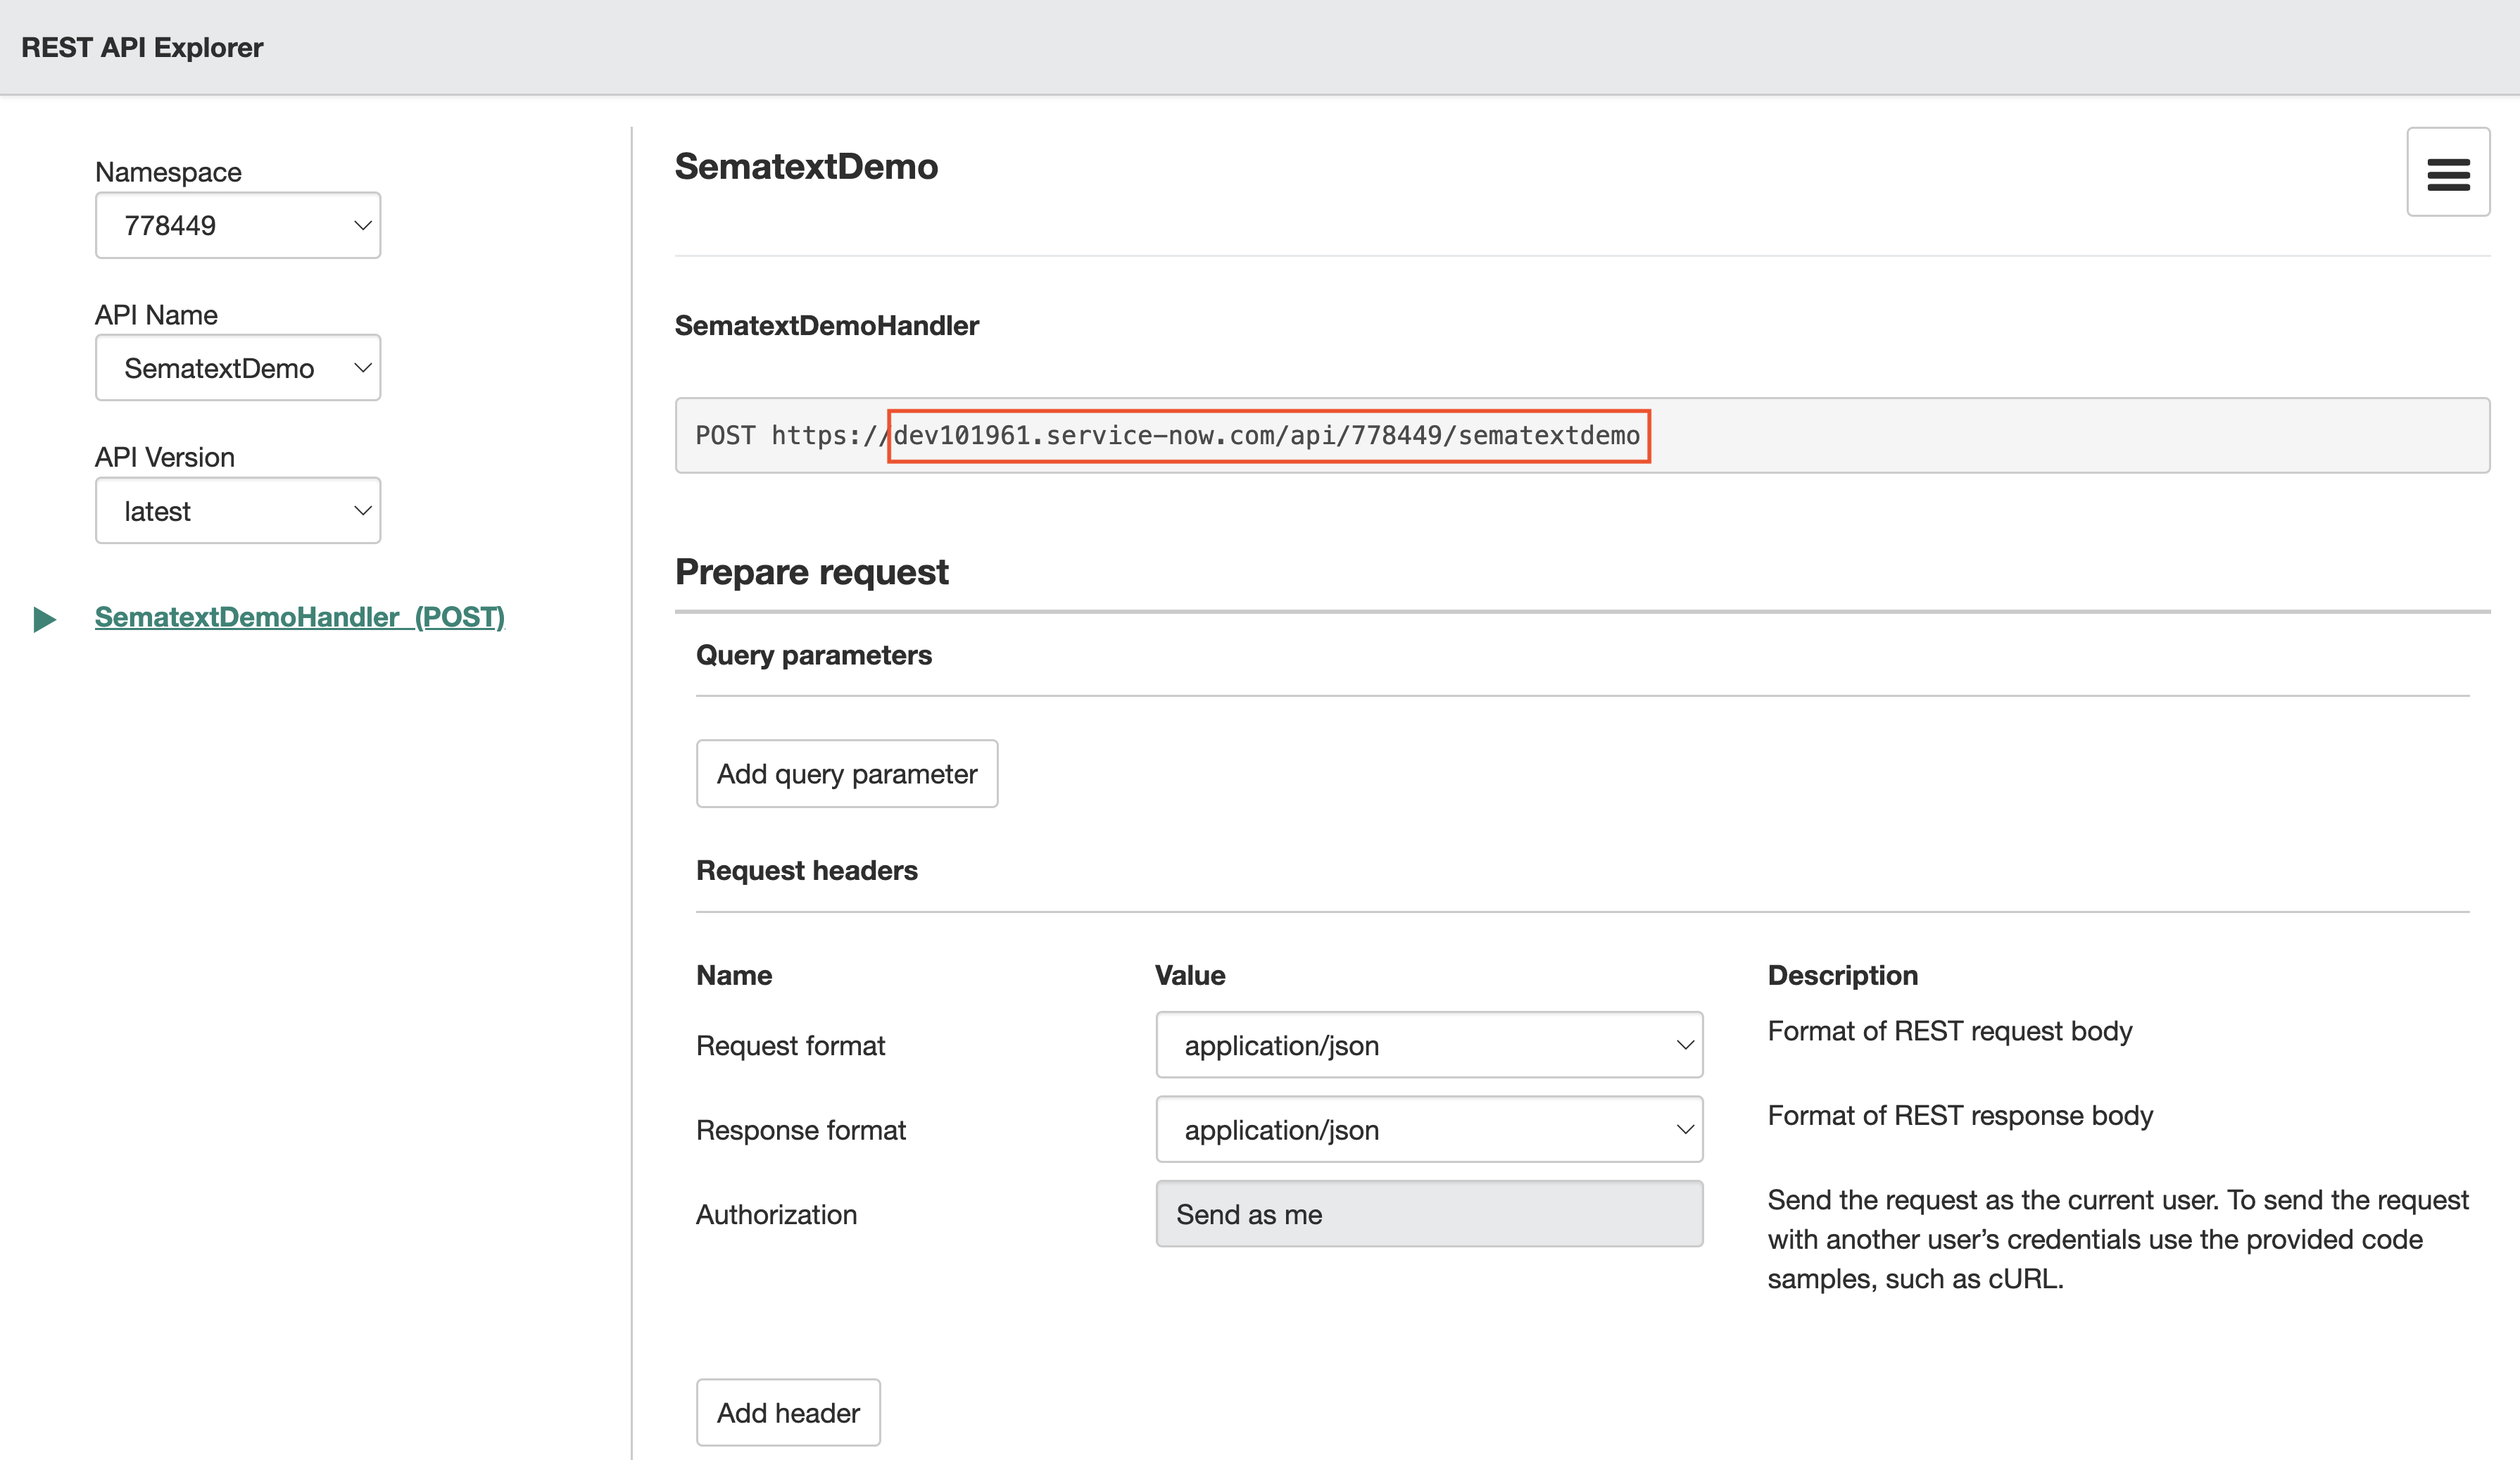
Task: Click the Add header button
Action: [x=786, y=1411]
